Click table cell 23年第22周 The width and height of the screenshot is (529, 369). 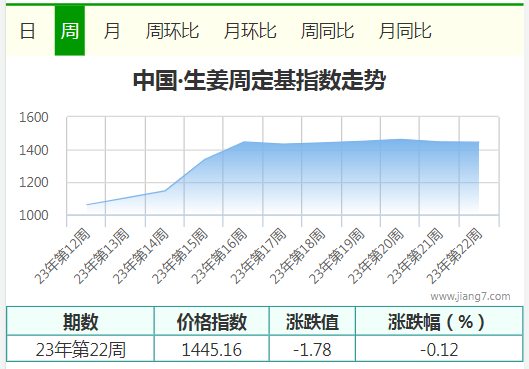click(x=80, y=350)
